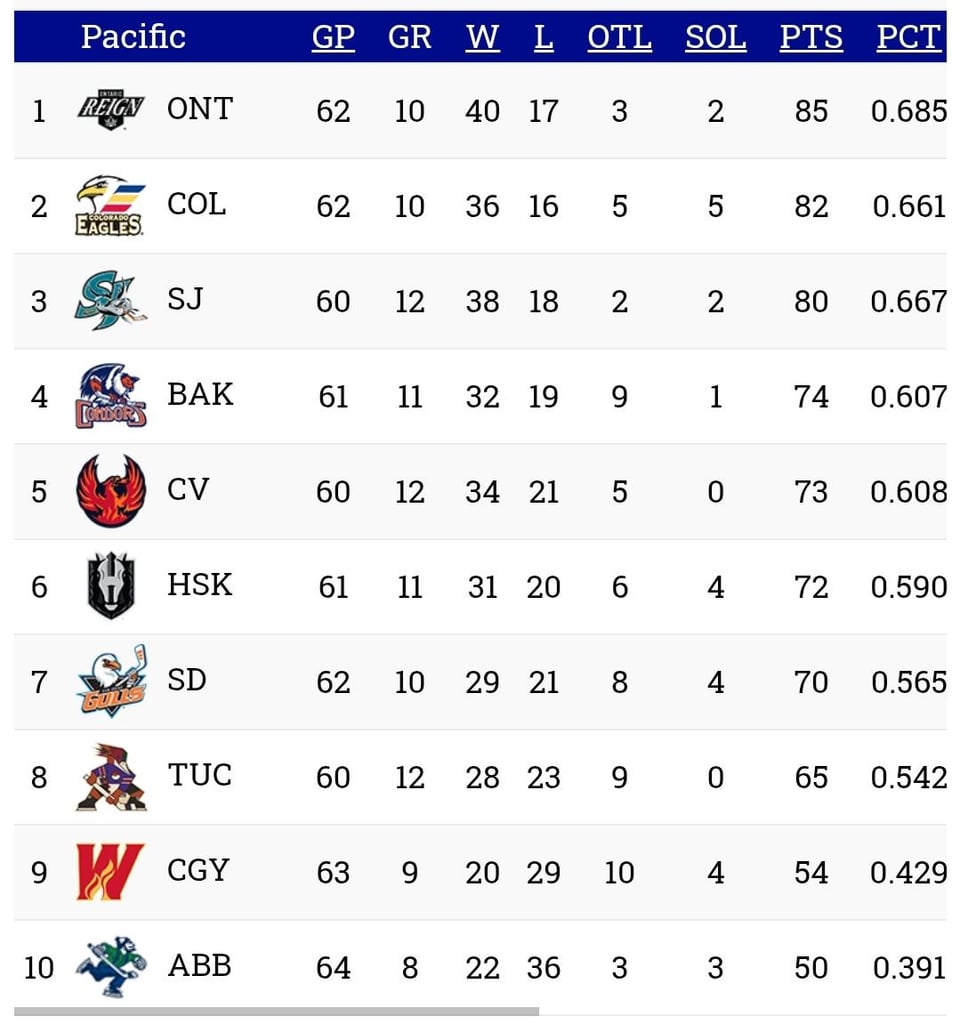Sort by the L column header
The height and width of the screenshot is (1024, 960).
[543, 38]
